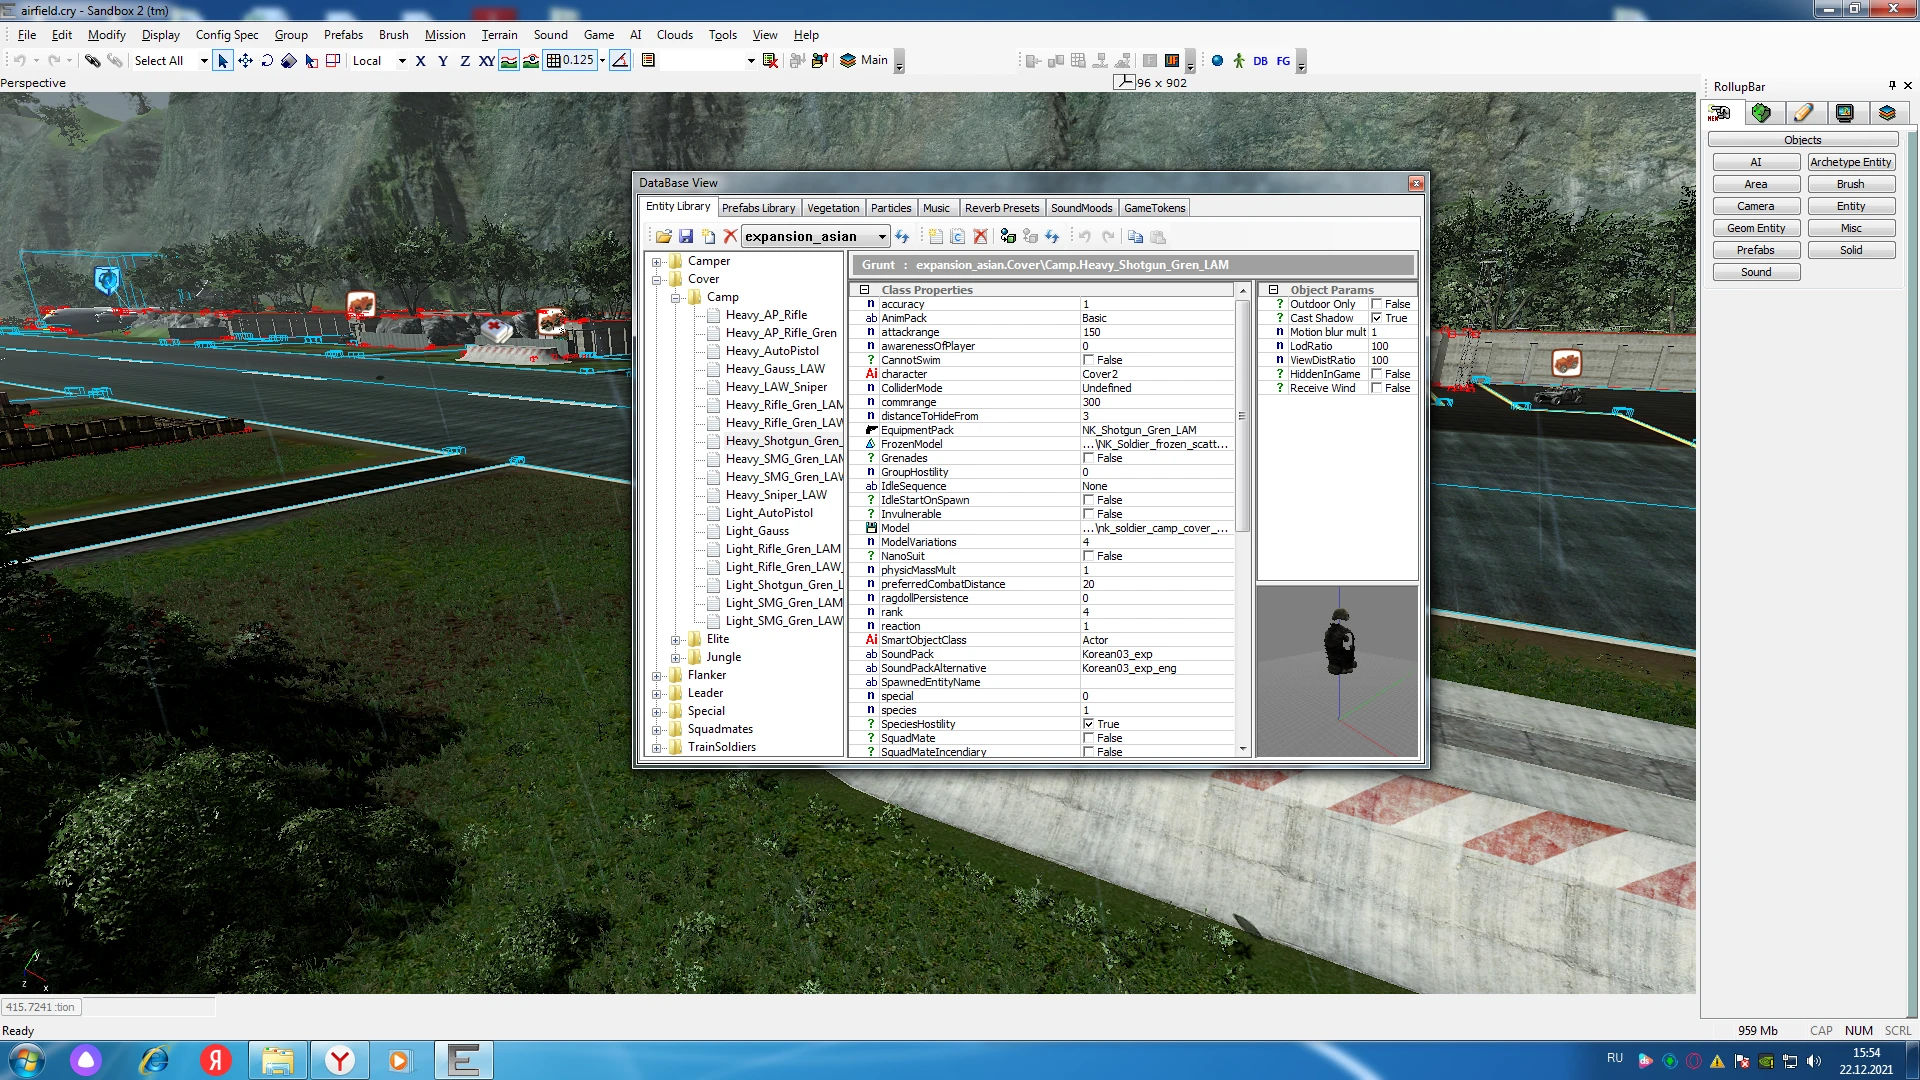The height and width of the screenshot is (1080, 1920).
Task: Toggle Cast Shadow off in Object Params
Action: click(x=1377, y=318)
